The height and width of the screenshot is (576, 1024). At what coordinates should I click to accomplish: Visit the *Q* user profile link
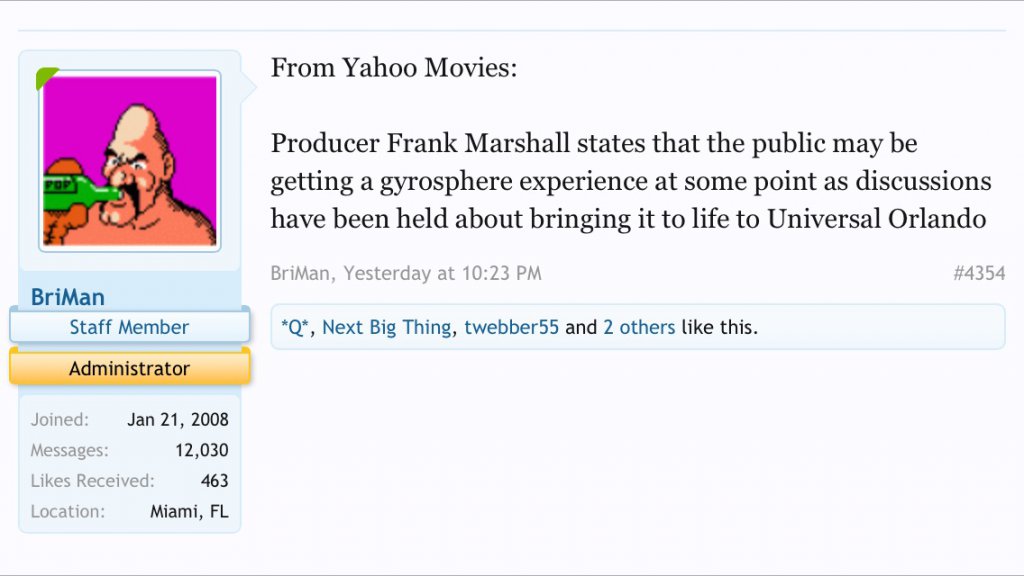click(x=296, y=327)
